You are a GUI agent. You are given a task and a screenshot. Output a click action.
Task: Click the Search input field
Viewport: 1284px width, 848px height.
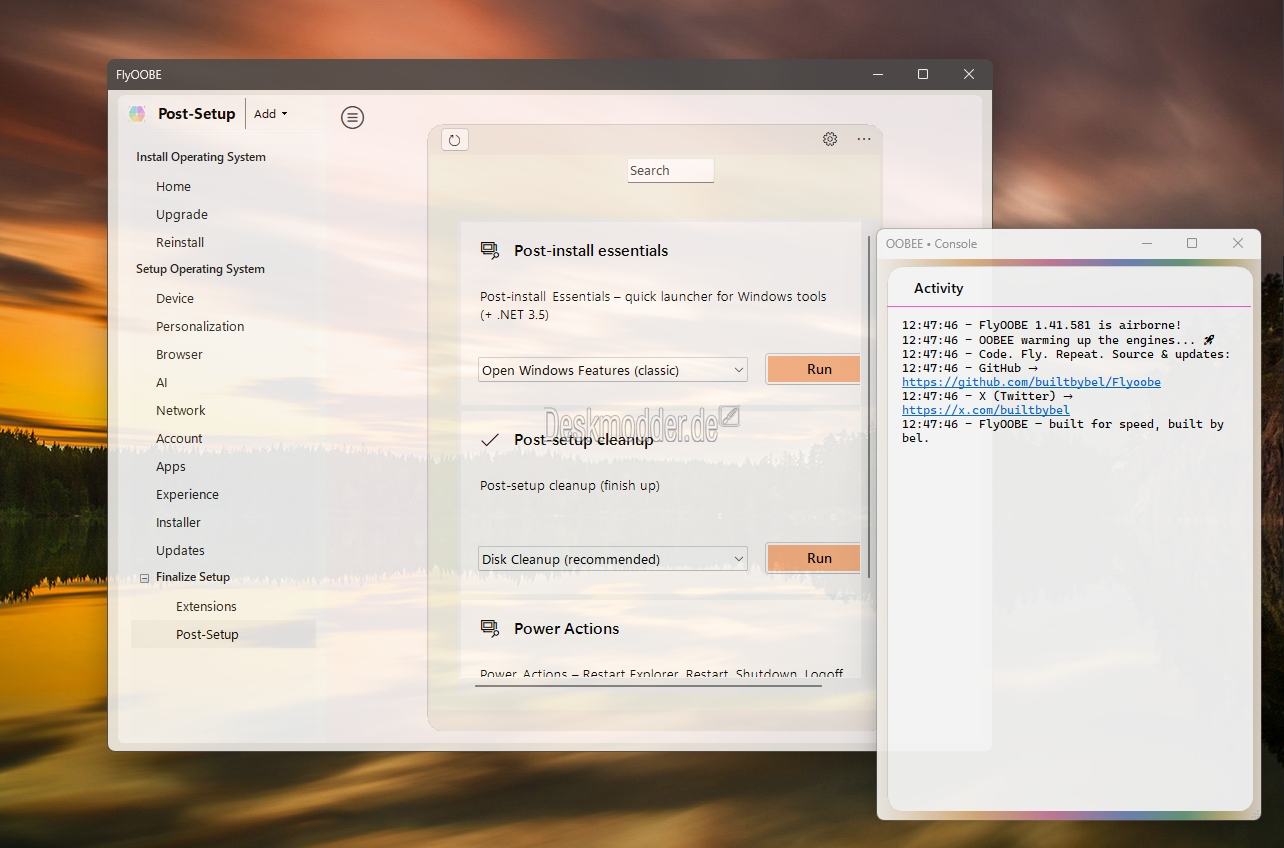point(670,171)
